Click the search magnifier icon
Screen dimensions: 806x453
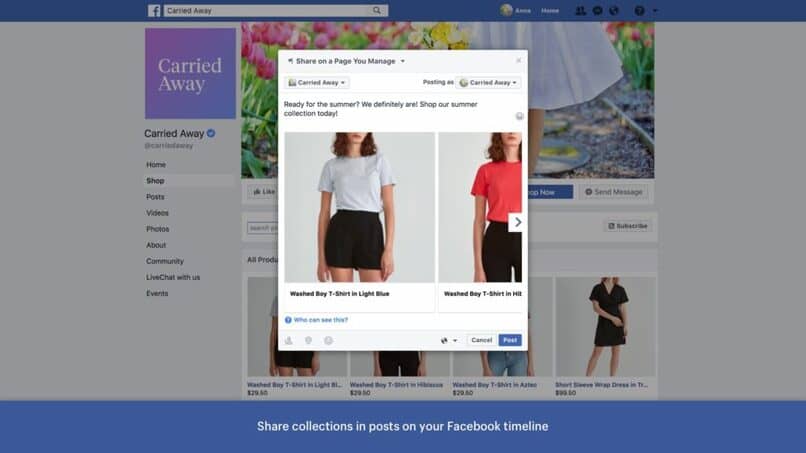377,10
